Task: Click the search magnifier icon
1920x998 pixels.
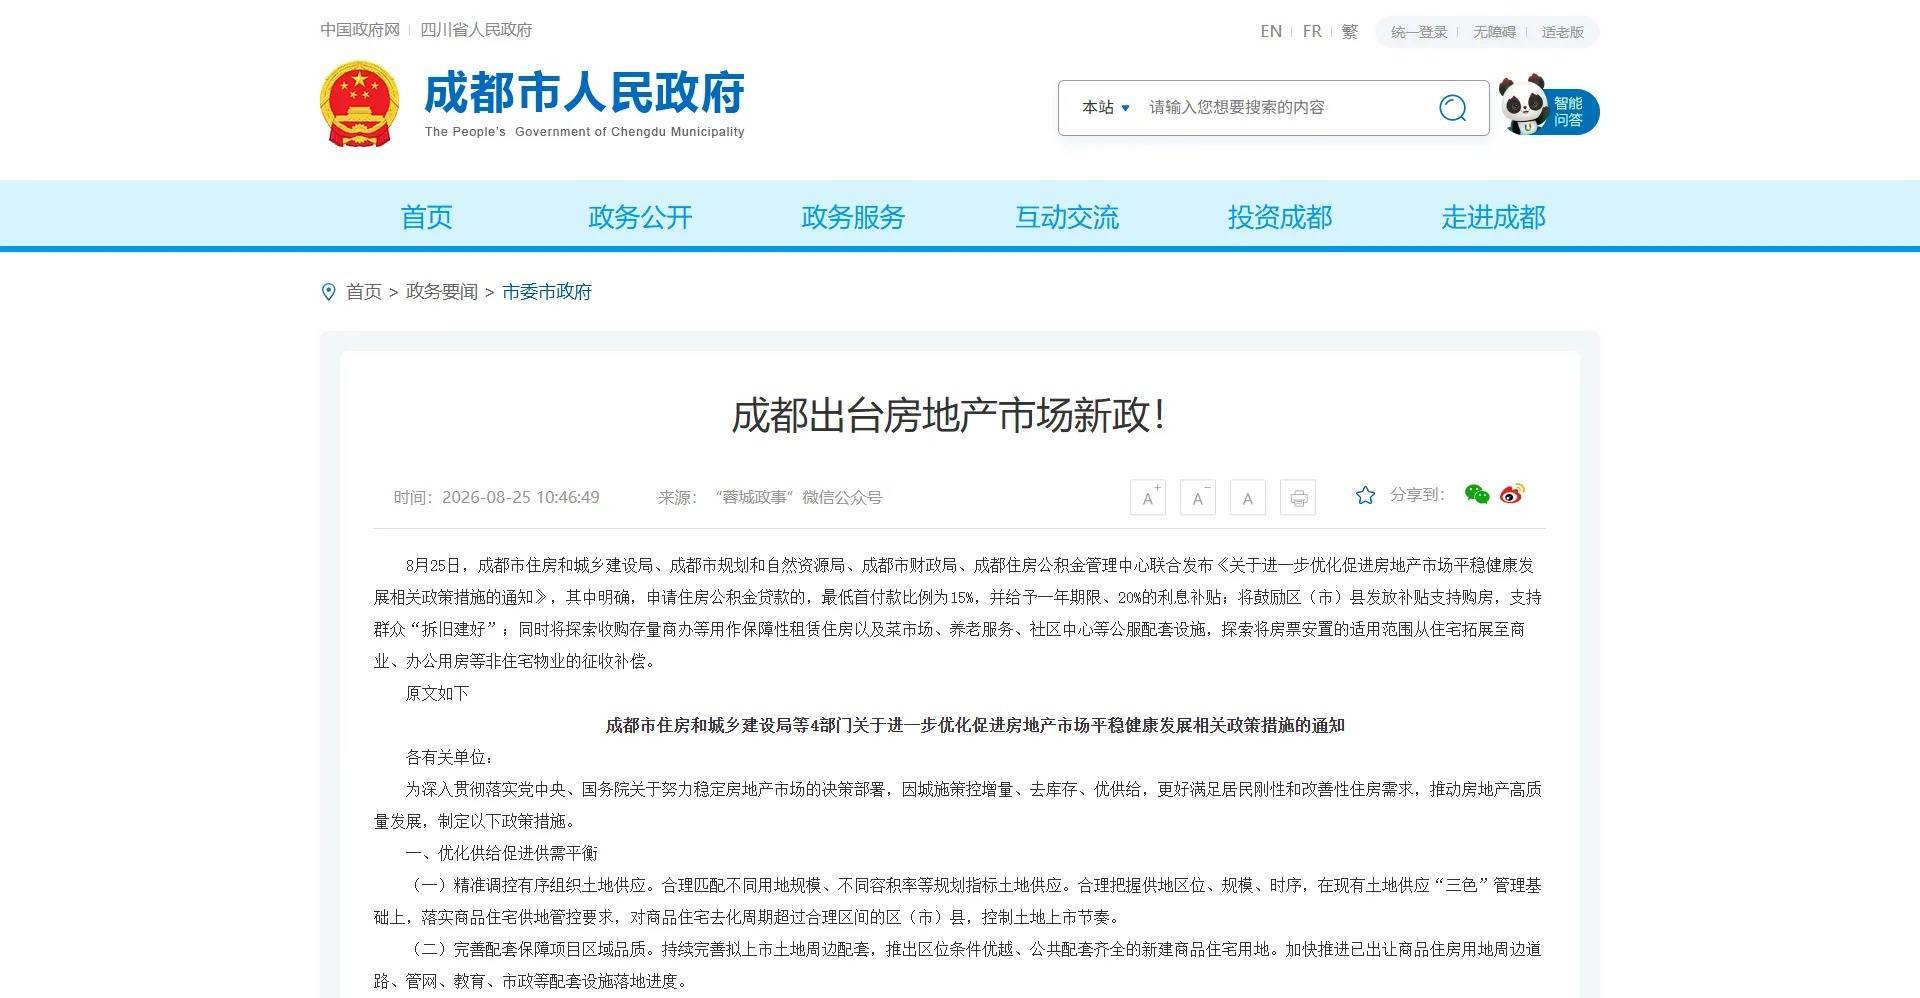Action: [x=1452, y=107]
